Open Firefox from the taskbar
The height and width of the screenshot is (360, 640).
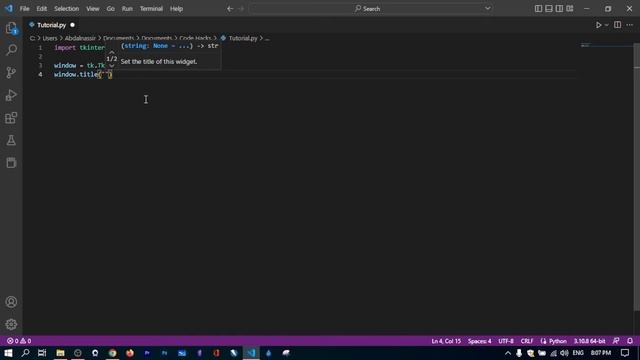tap(130, 353)
